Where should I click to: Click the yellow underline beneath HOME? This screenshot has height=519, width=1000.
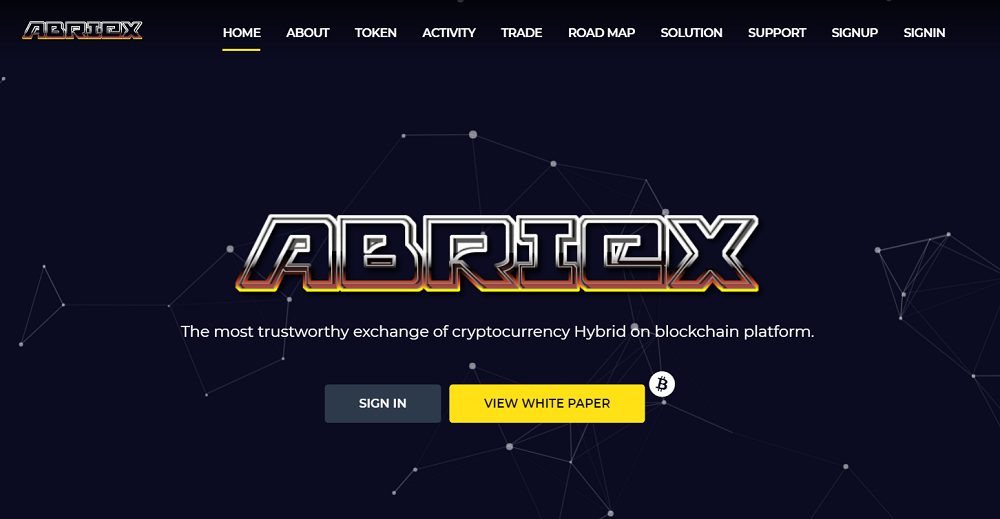click(241, 50)
